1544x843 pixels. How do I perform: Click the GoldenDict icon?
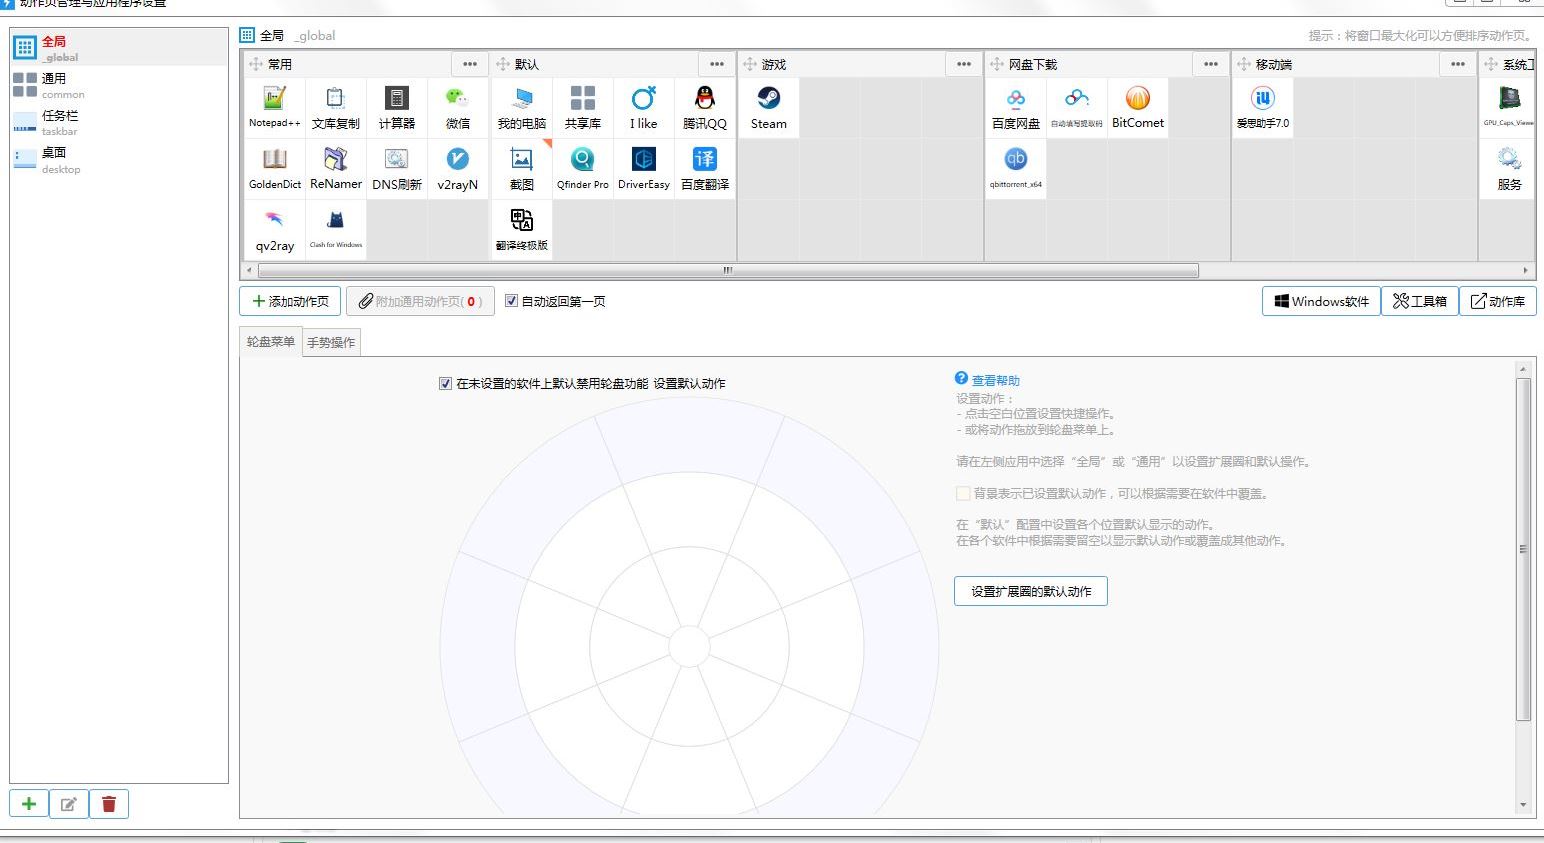(x=274, y=169)
